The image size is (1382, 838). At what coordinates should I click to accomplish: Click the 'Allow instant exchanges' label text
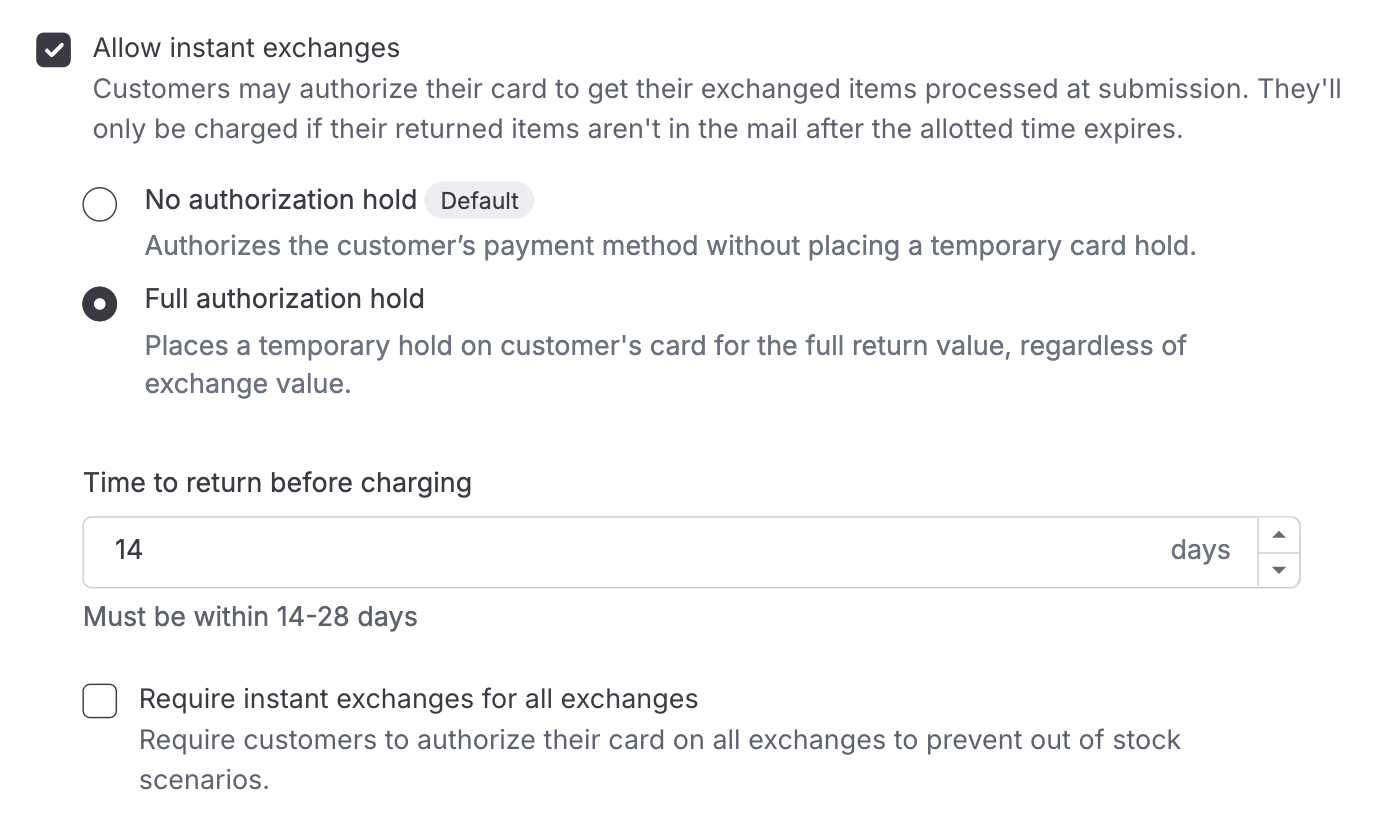coord(246,48)
